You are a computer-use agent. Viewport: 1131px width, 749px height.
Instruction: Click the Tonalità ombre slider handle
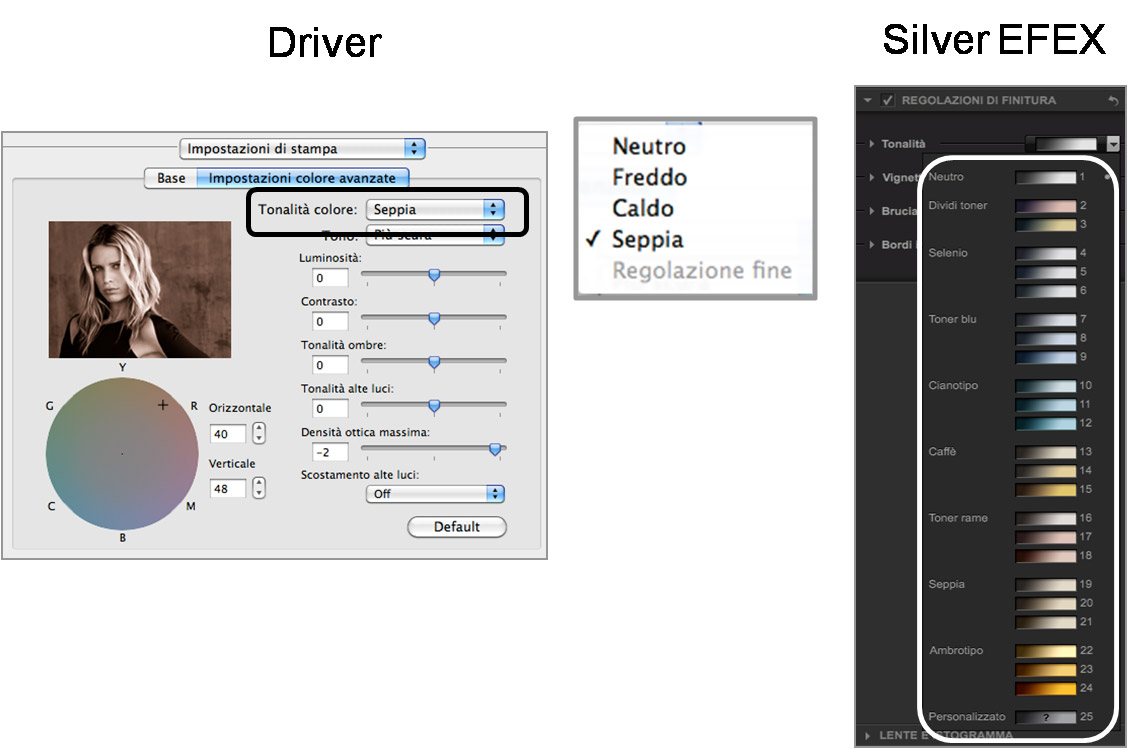coord(434,362)
